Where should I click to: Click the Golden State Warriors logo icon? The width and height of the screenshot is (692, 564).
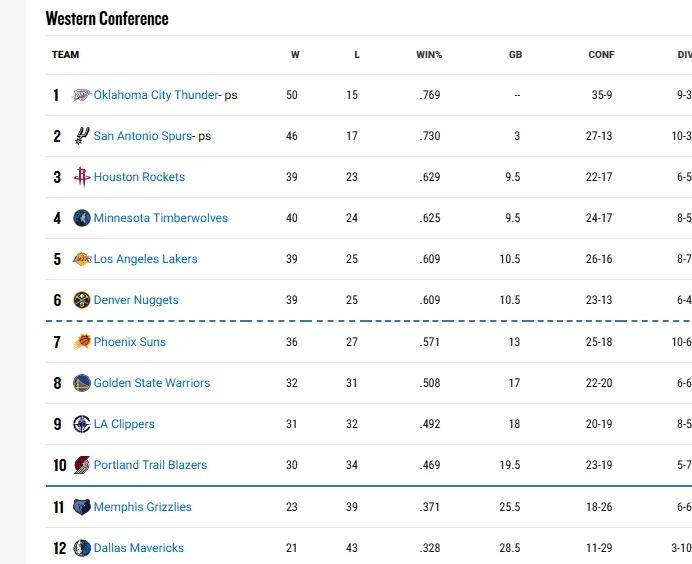tap(82, 383)
